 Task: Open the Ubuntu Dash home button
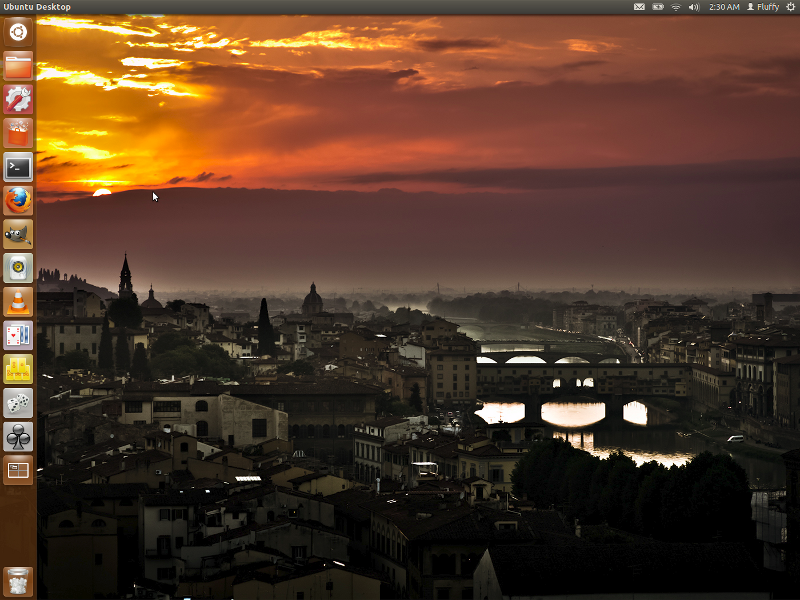[x=17, y=31]
